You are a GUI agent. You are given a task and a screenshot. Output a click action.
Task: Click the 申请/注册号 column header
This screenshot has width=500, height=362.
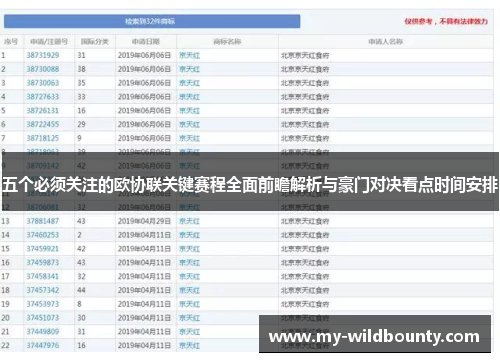pos(49,42)
